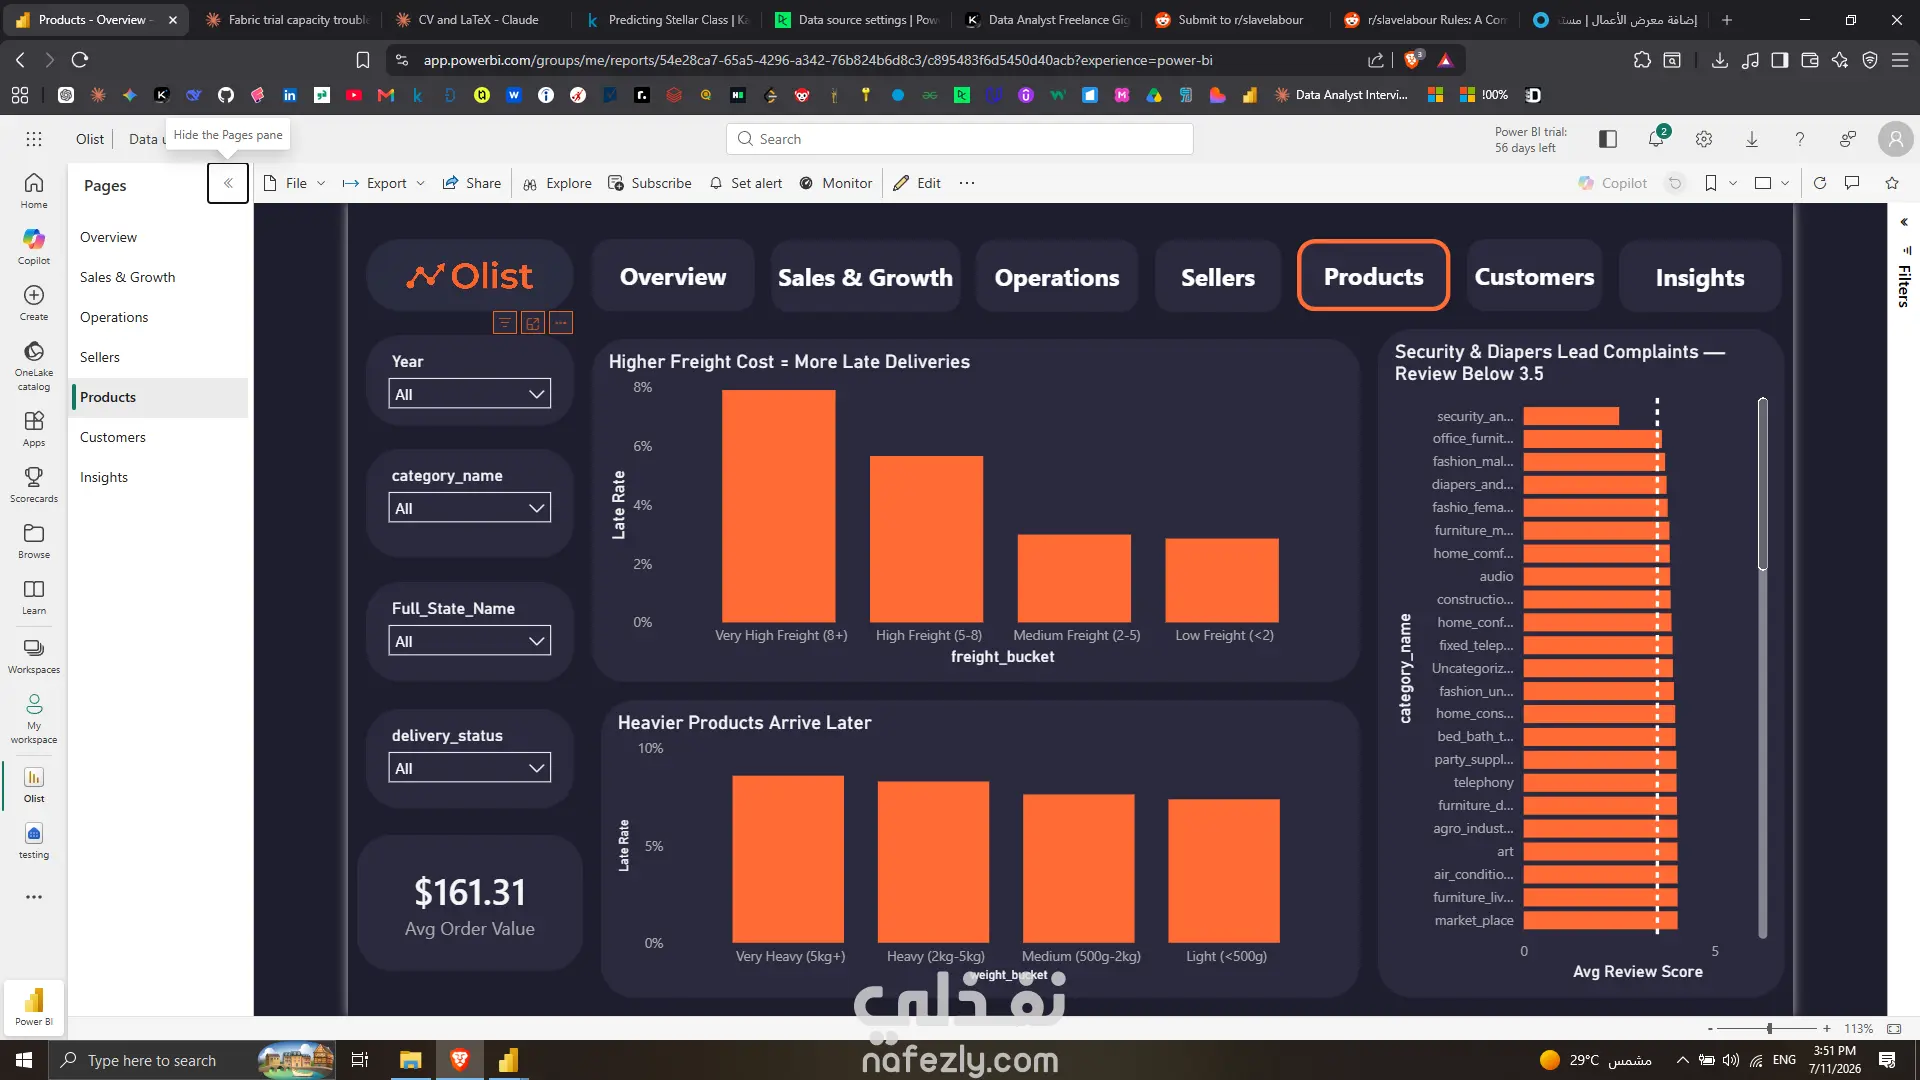Open Workspaces in the sidebar
This screenshot has width=1920, height=1080.
point(34,655)
